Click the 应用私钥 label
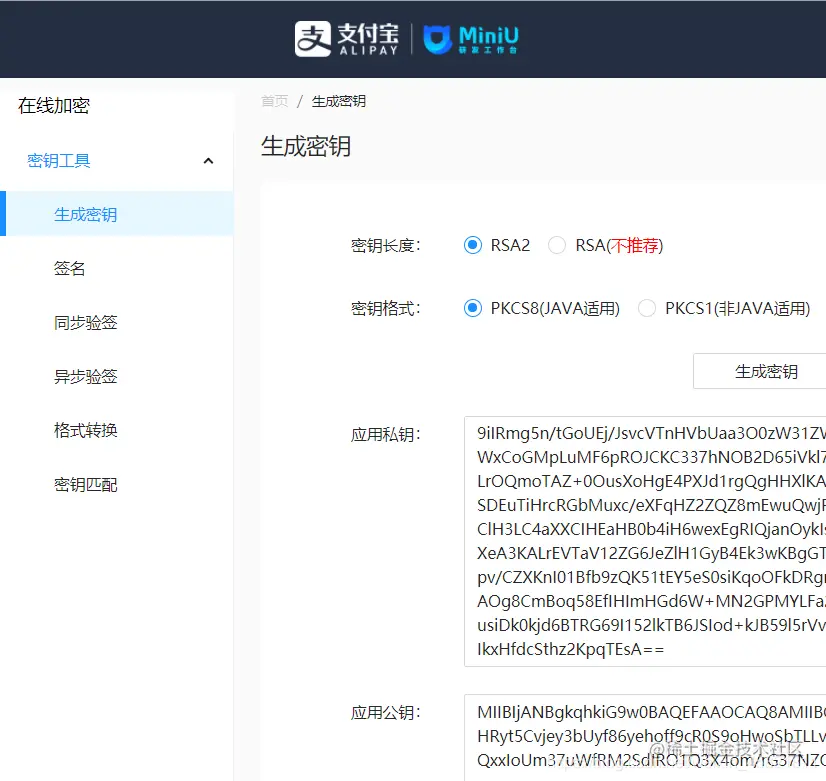This screenshot has height=781, width=826. 386,434
